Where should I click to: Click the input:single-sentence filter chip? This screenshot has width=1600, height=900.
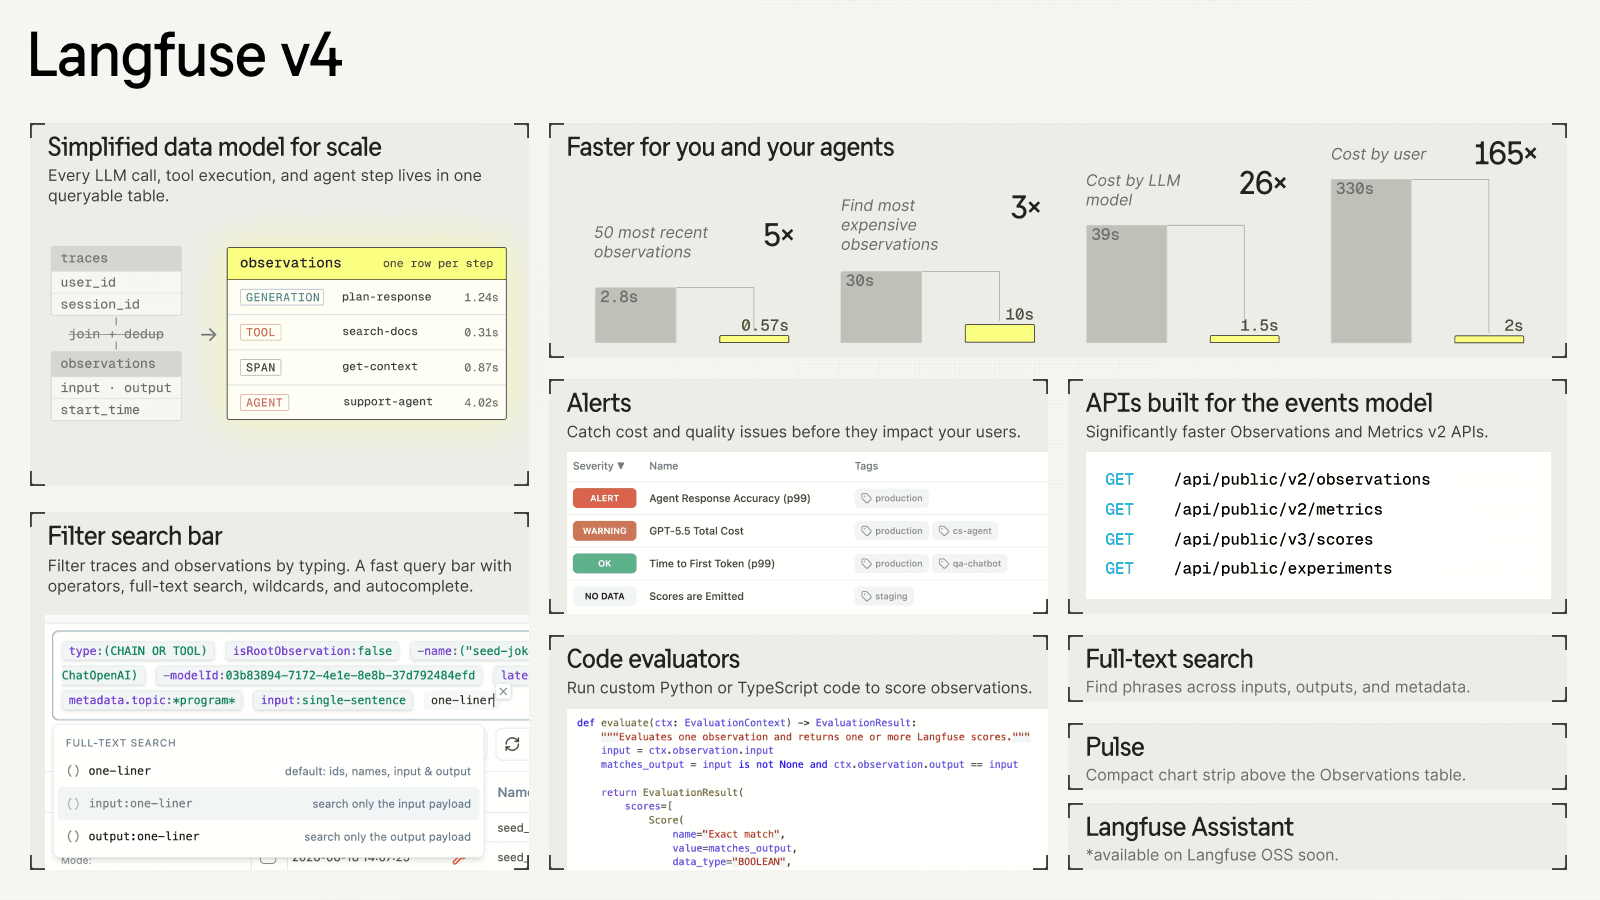[x=333, y=700]
